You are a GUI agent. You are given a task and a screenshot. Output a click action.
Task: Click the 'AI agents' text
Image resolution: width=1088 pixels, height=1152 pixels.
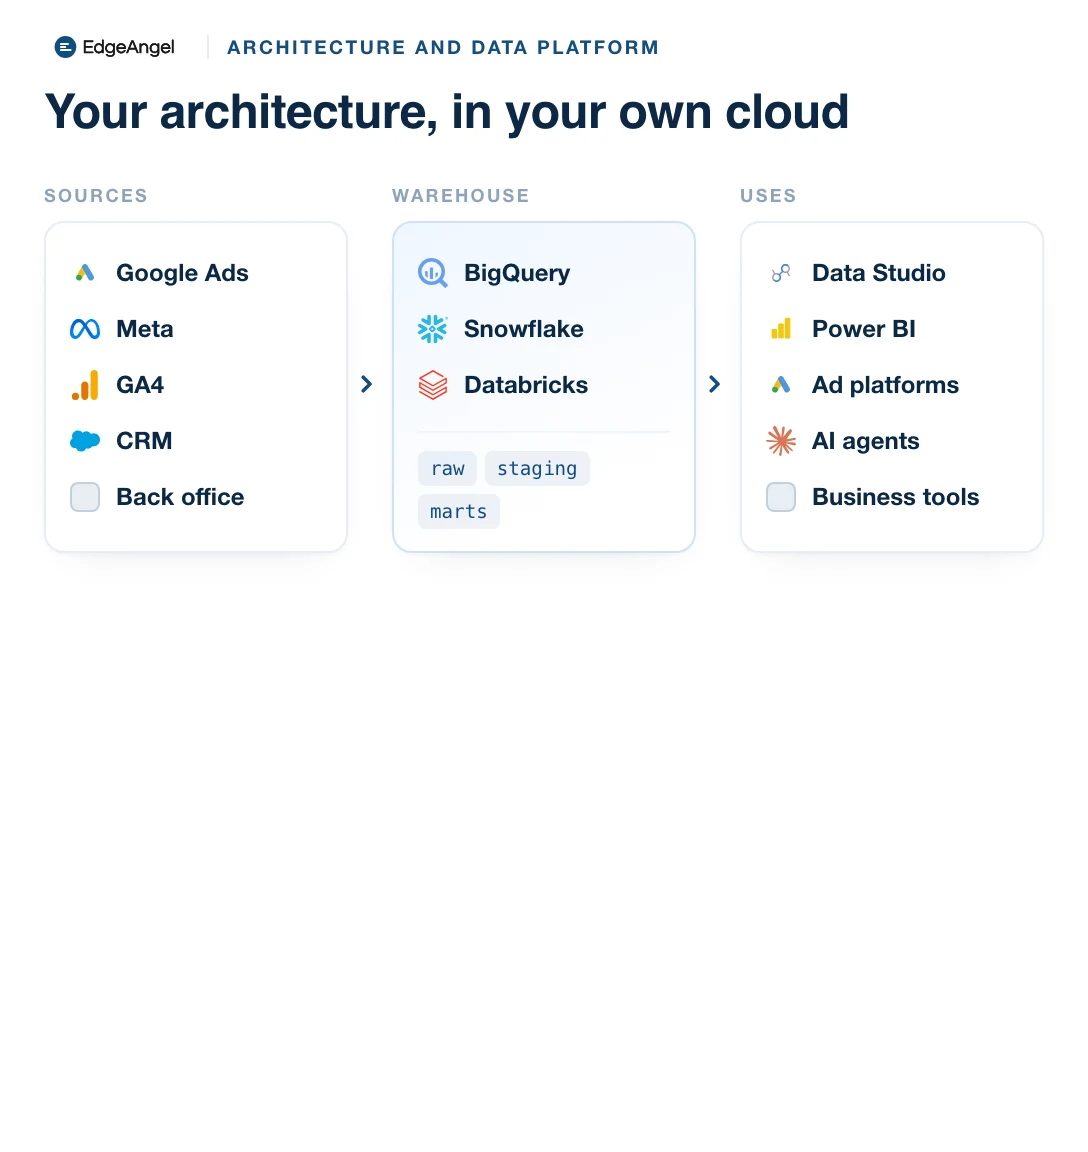click(x=865, y=442)
